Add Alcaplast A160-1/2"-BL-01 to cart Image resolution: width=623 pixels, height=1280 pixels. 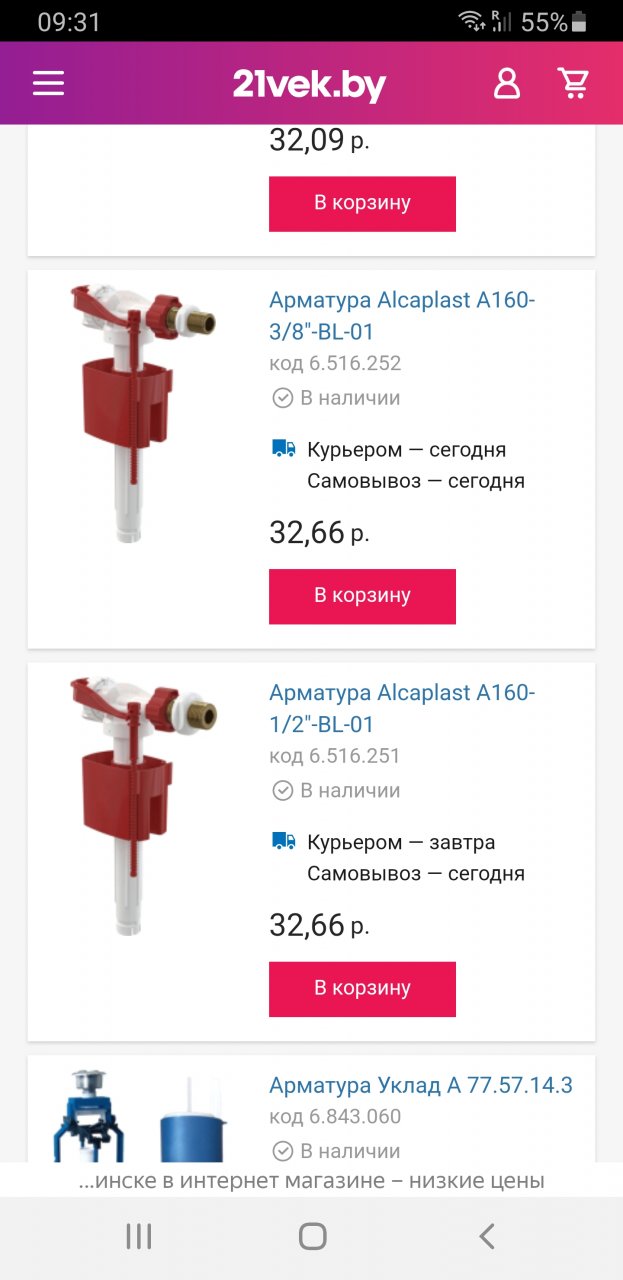point(362,989)
